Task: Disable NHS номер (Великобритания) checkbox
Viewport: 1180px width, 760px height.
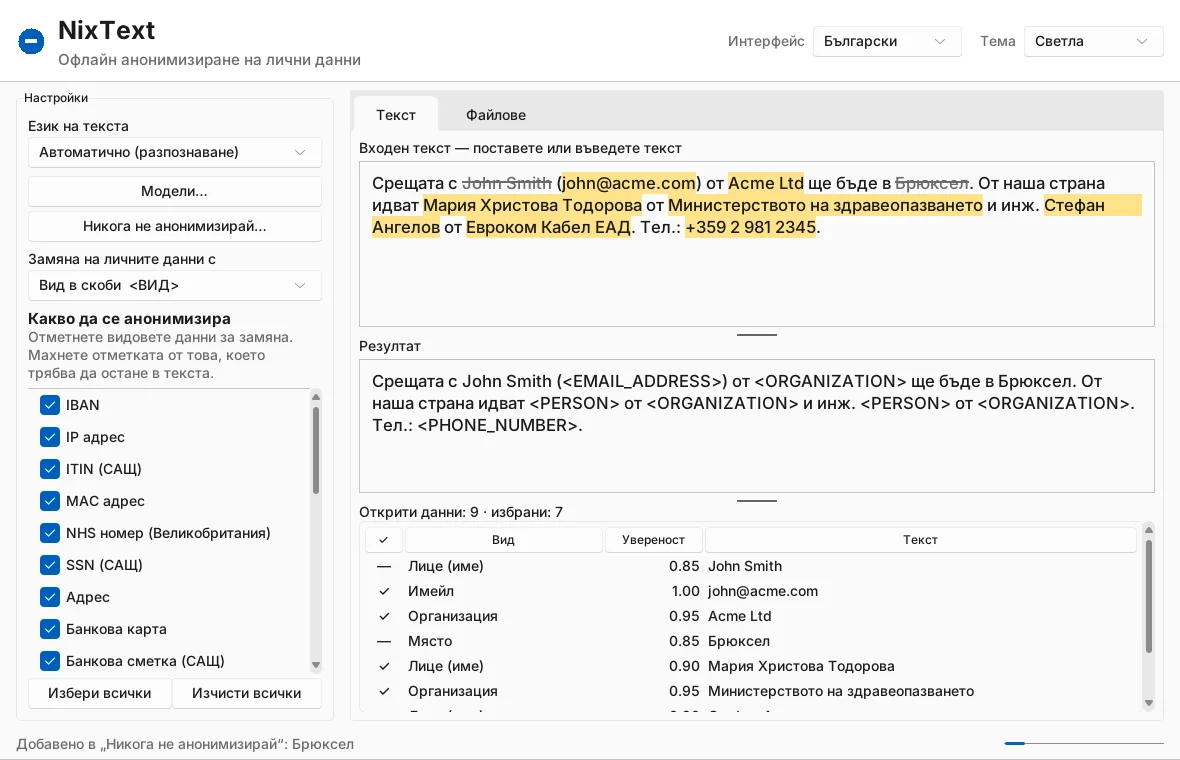Action: [x=50, y=533]
